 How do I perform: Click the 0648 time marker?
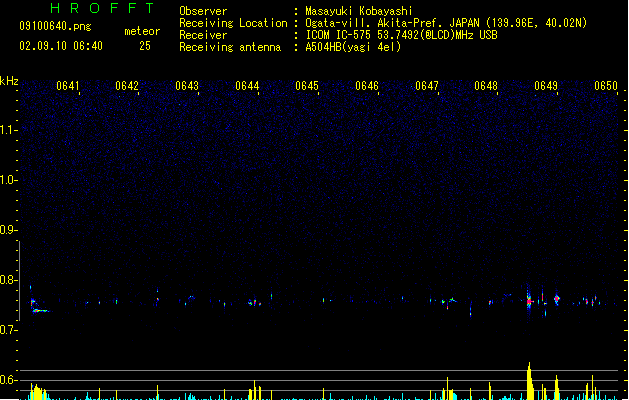486,86
